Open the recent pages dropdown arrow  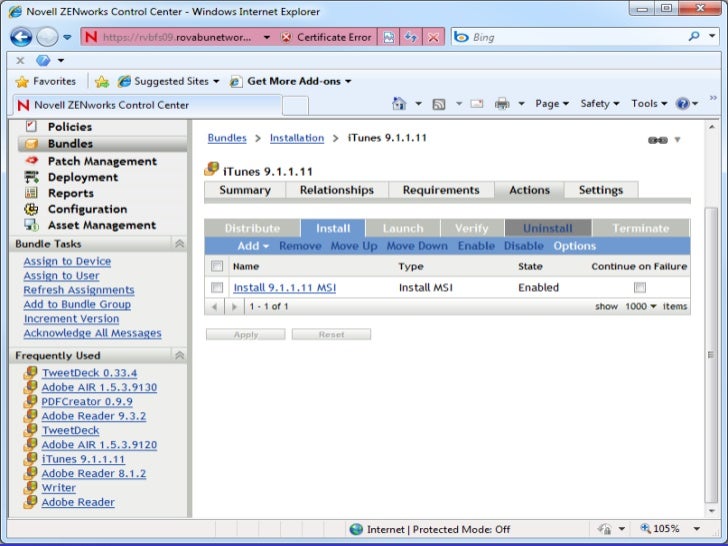pos(67,37)
